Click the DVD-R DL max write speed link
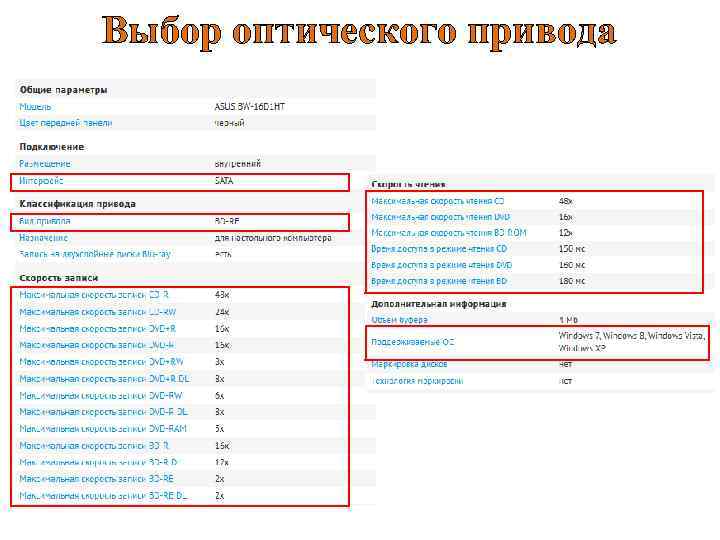 pyautogui.click(x=103, y=412)
